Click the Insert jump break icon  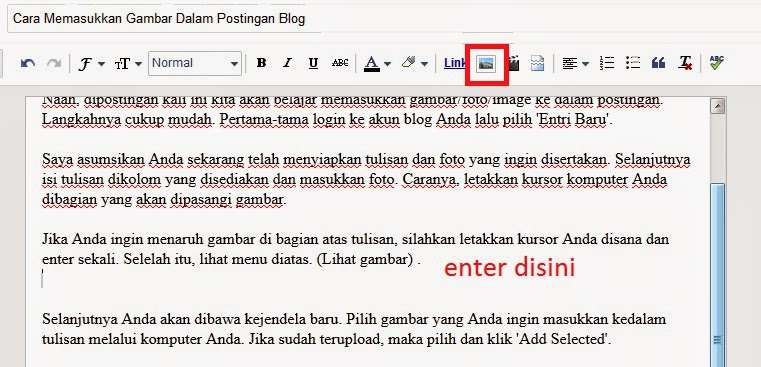[537, 63]
